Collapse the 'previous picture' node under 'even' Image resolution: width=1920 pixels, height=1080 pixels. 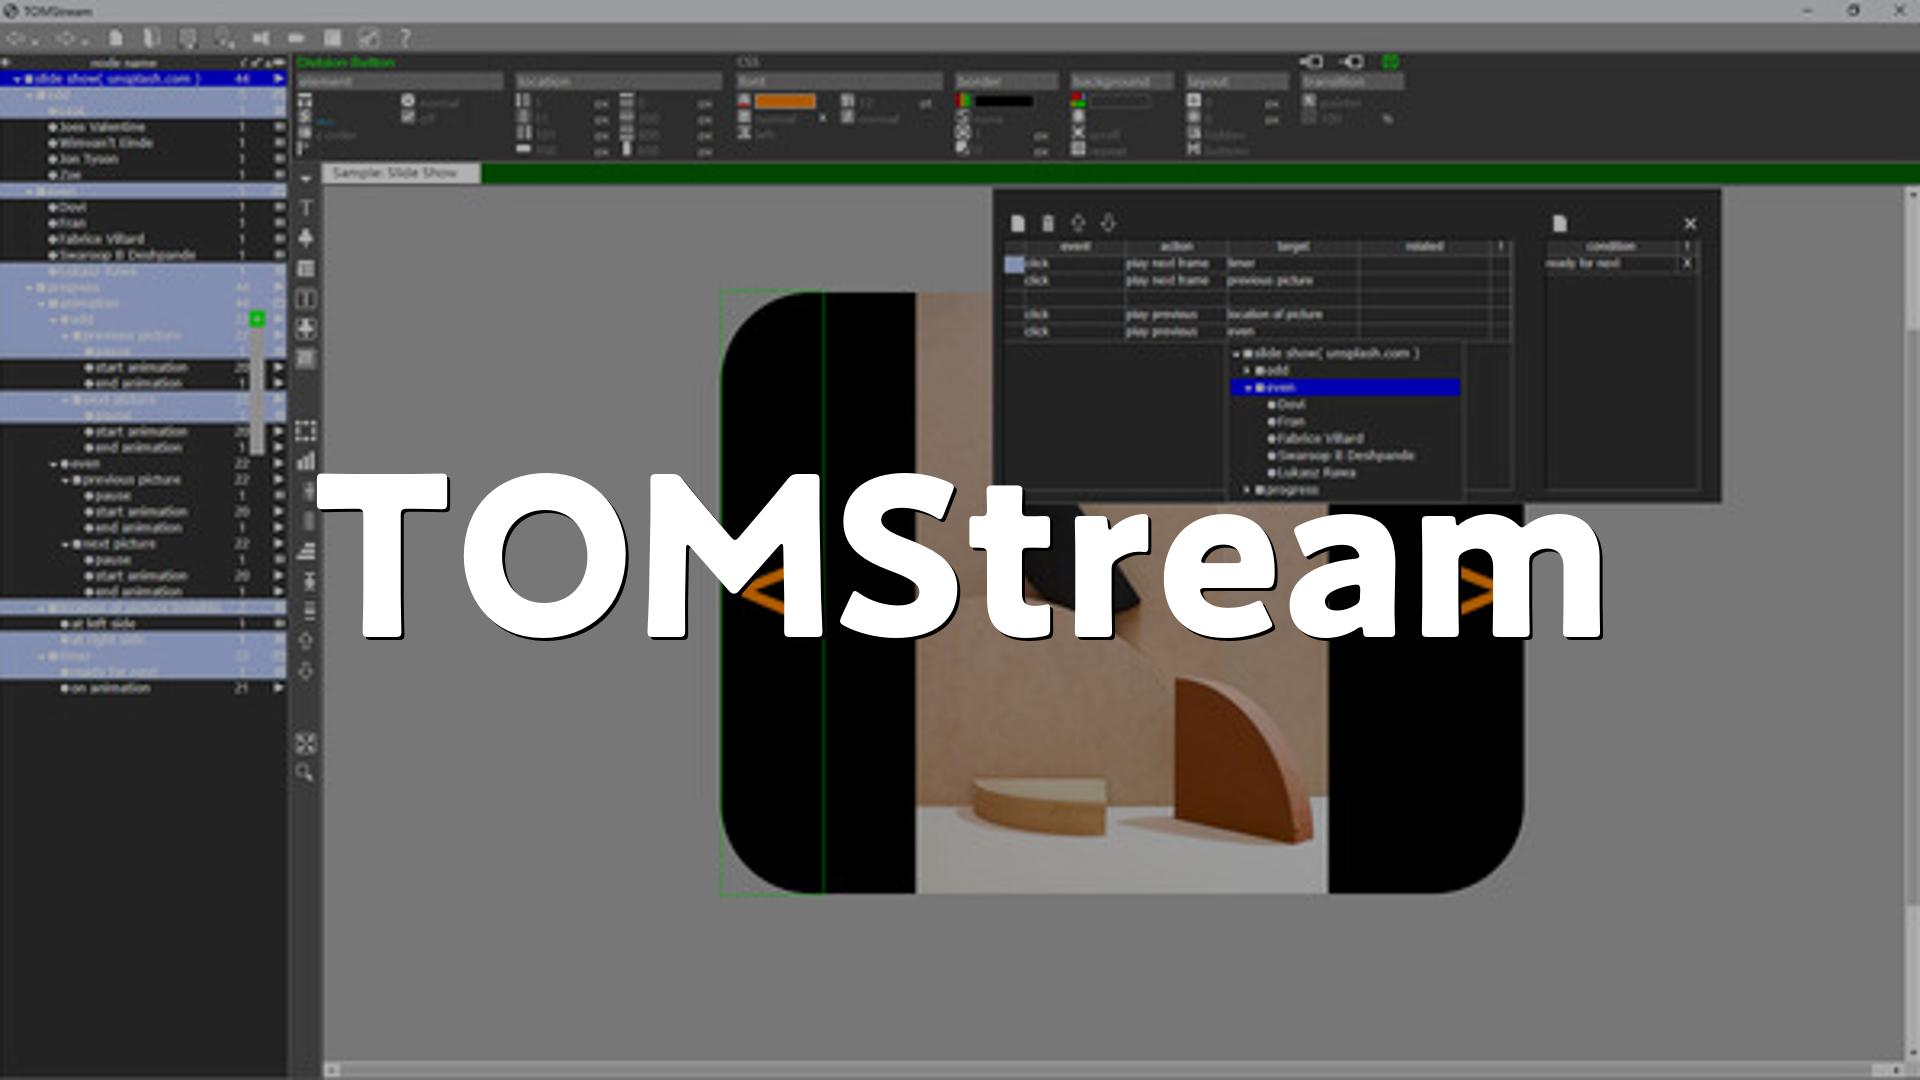65,480
